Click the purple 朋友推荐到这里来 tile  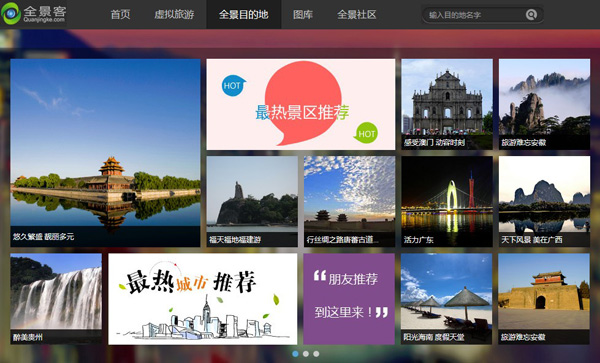point(349,299)
